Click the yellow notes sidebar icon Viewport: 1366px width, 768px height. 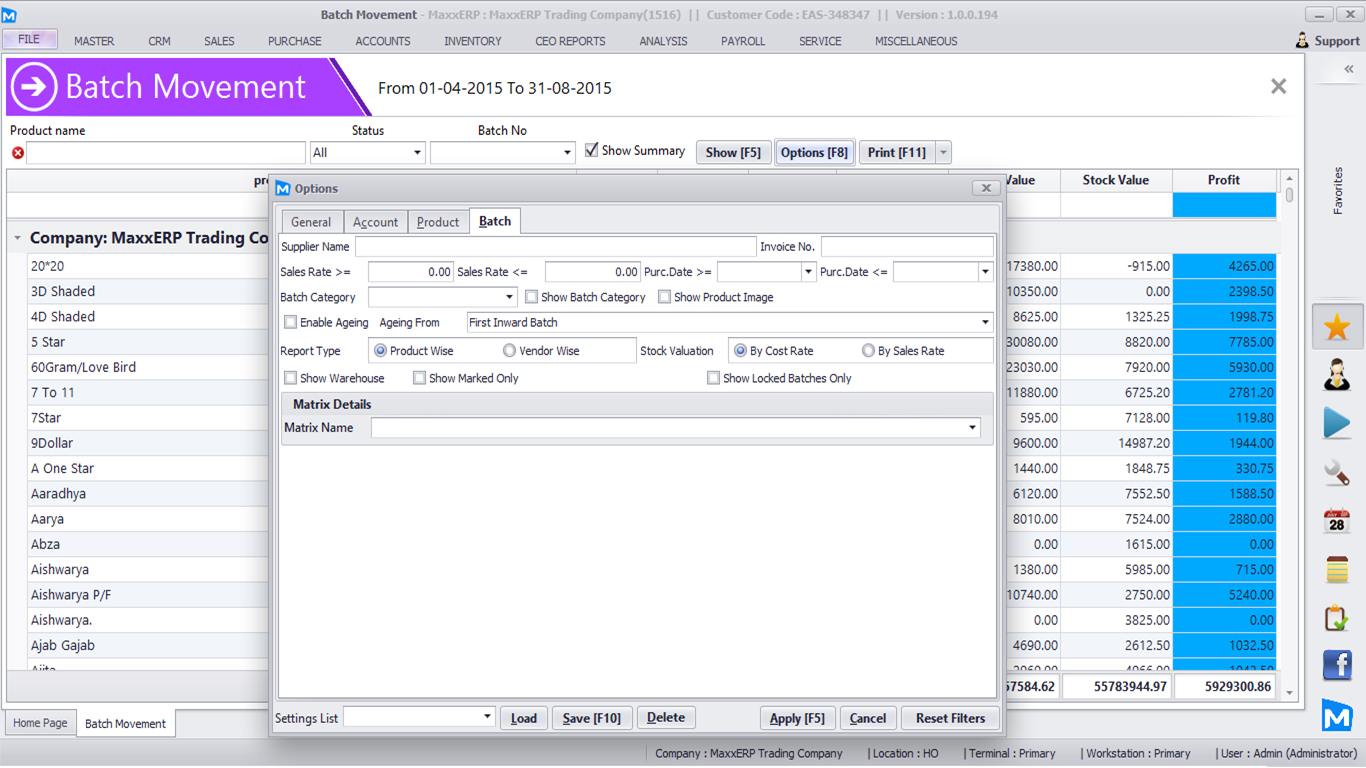click(1337, 569)
